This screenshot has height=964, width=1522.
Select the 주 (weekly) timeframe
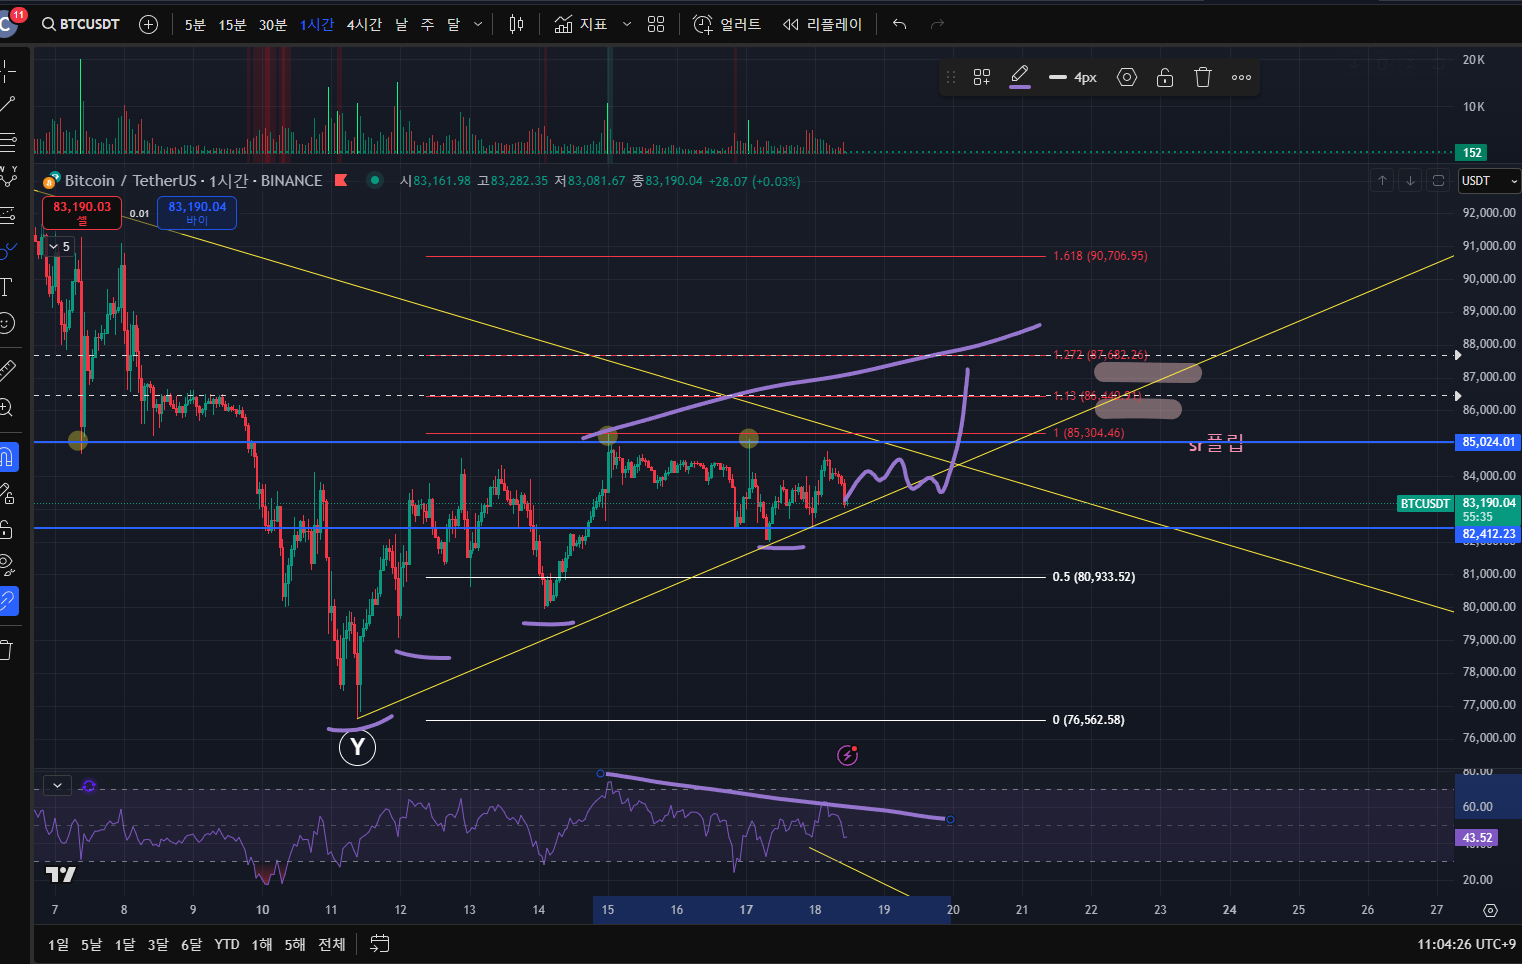click(x=427, y=24)
